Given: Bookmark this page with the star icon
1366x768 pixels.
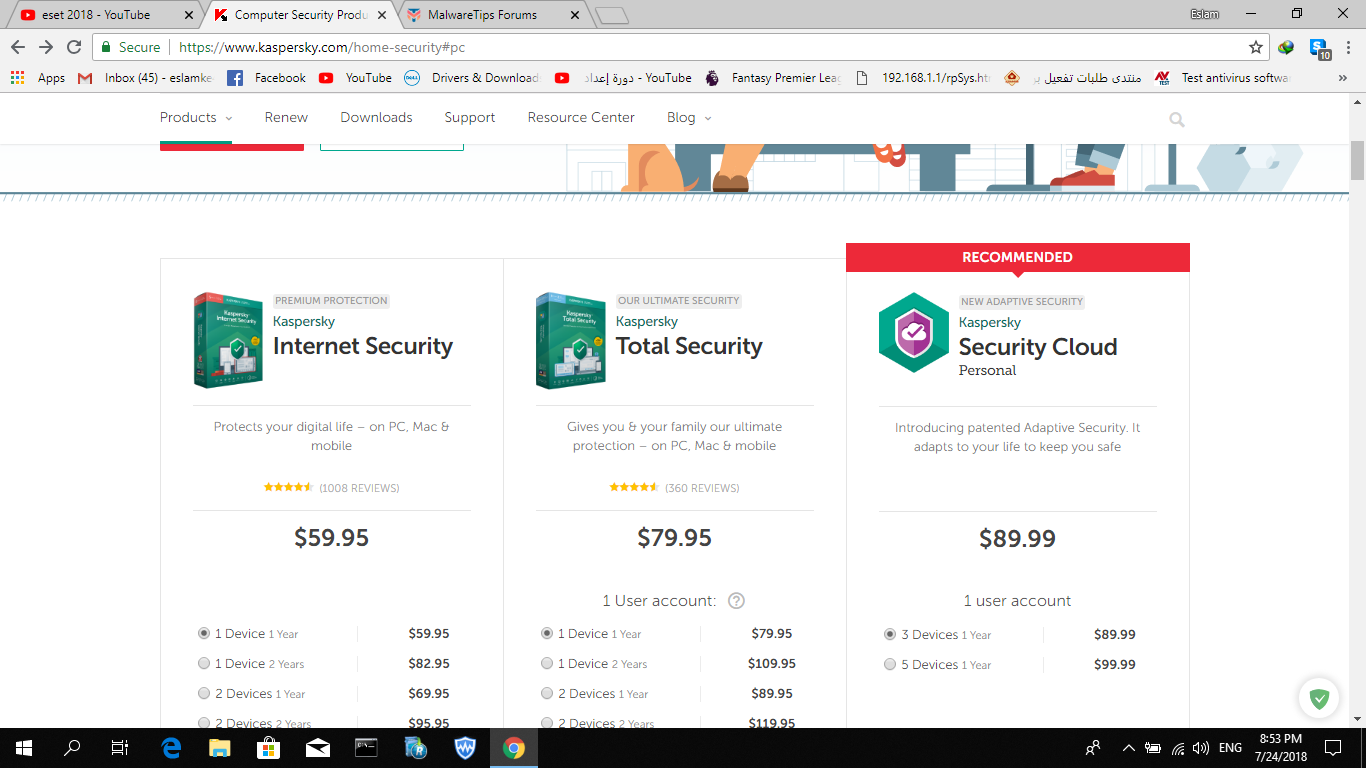Looking at the screenshot, I should click(1256, 47).
